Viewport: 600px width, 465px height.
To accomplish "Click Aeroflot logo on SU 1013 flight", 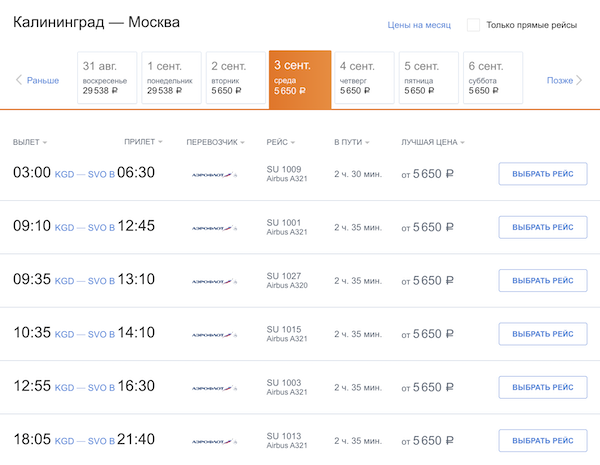I will click(213, 441).
